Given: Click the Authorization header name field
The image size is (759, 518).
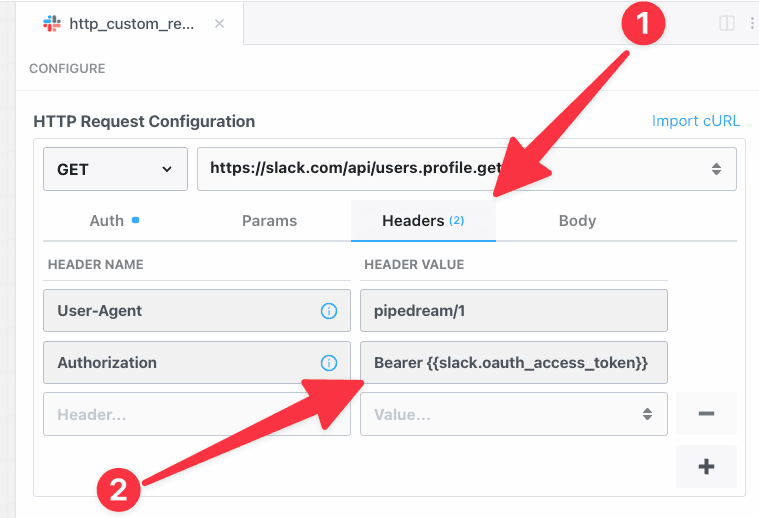Looking at the screenshot, I should pos(197,363).
